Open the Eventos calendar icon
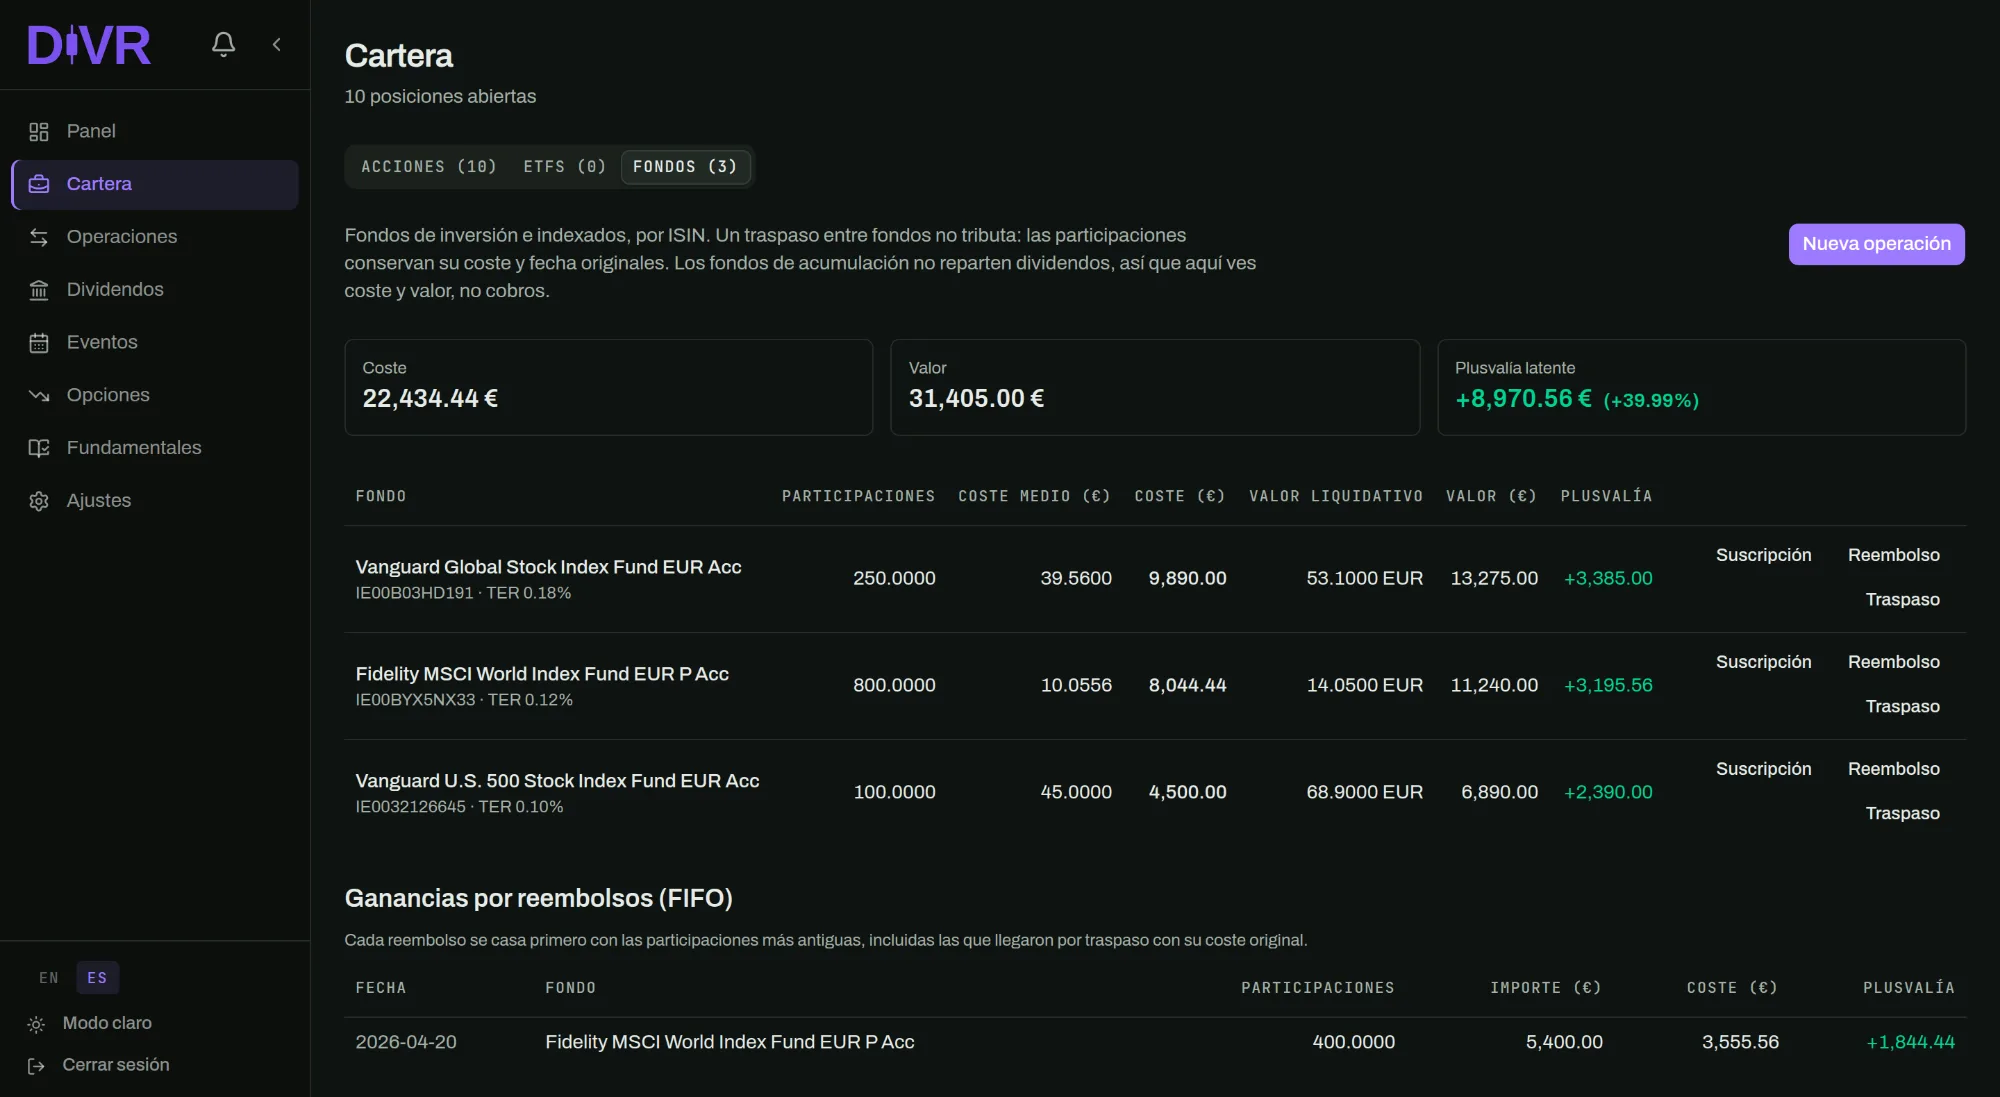The width and height of the screenshot is (2000, 1097). coord(39,343)
